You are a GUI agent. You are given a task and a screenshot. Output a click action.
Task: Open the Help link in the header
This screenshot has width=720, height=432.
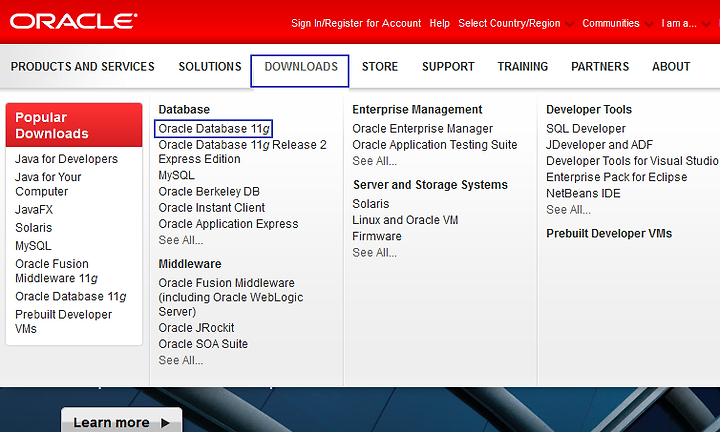pyautogui.click(x=439, y=23)
